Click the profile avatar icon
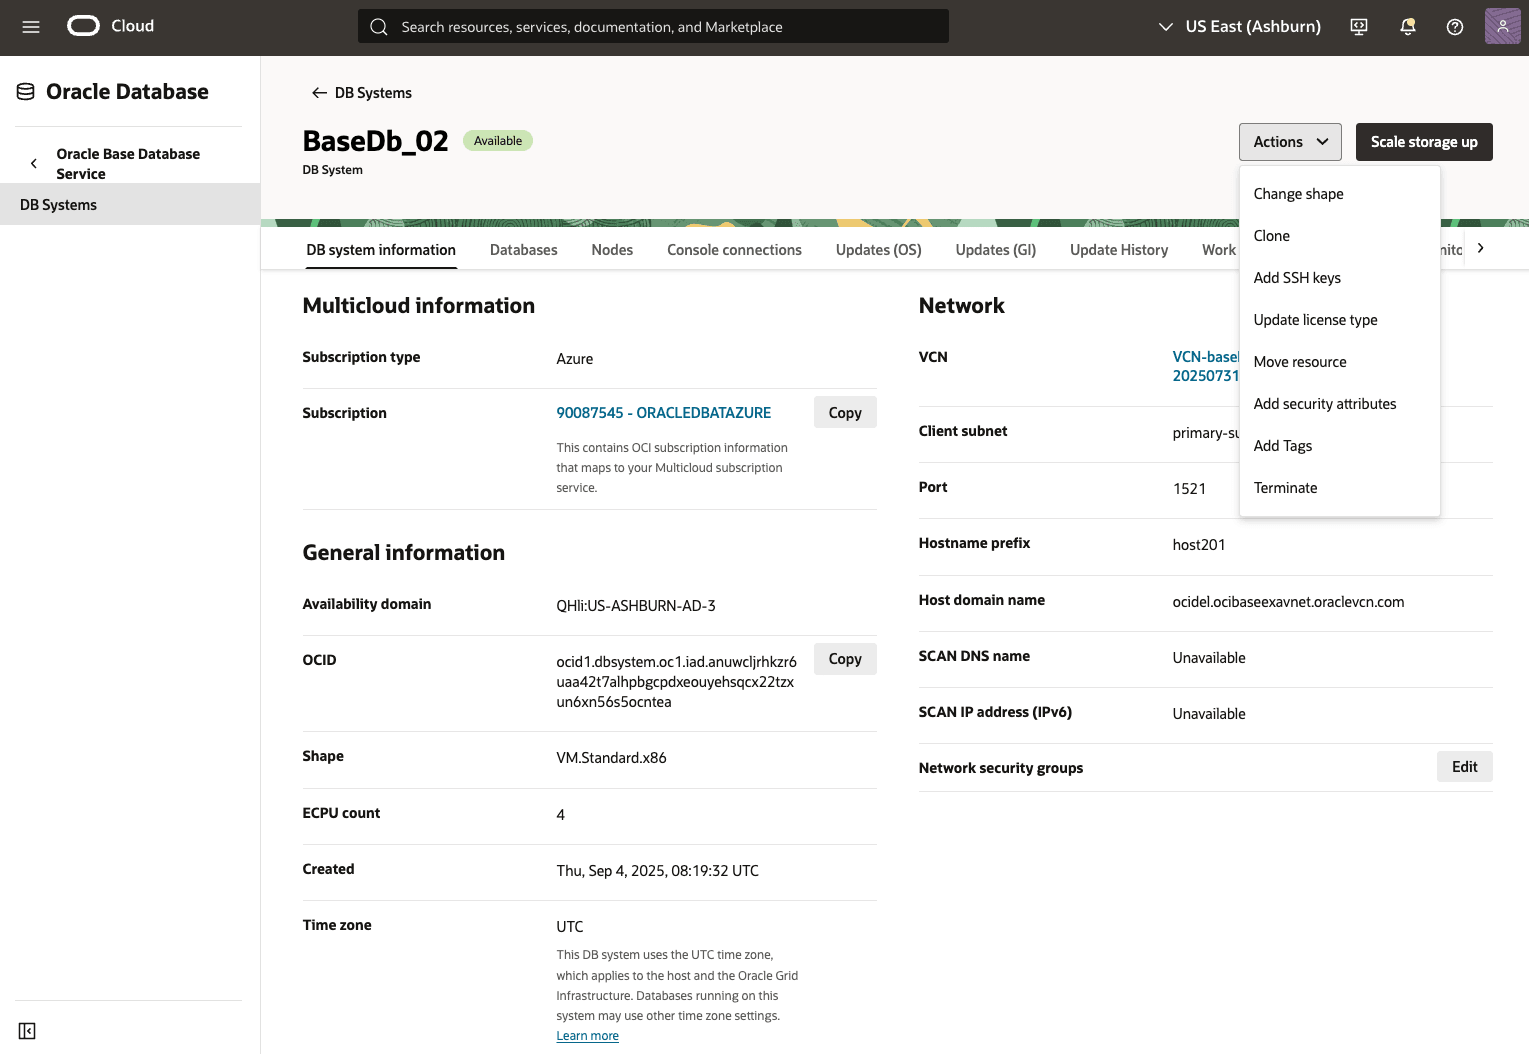 click(x=1502, y=26)
